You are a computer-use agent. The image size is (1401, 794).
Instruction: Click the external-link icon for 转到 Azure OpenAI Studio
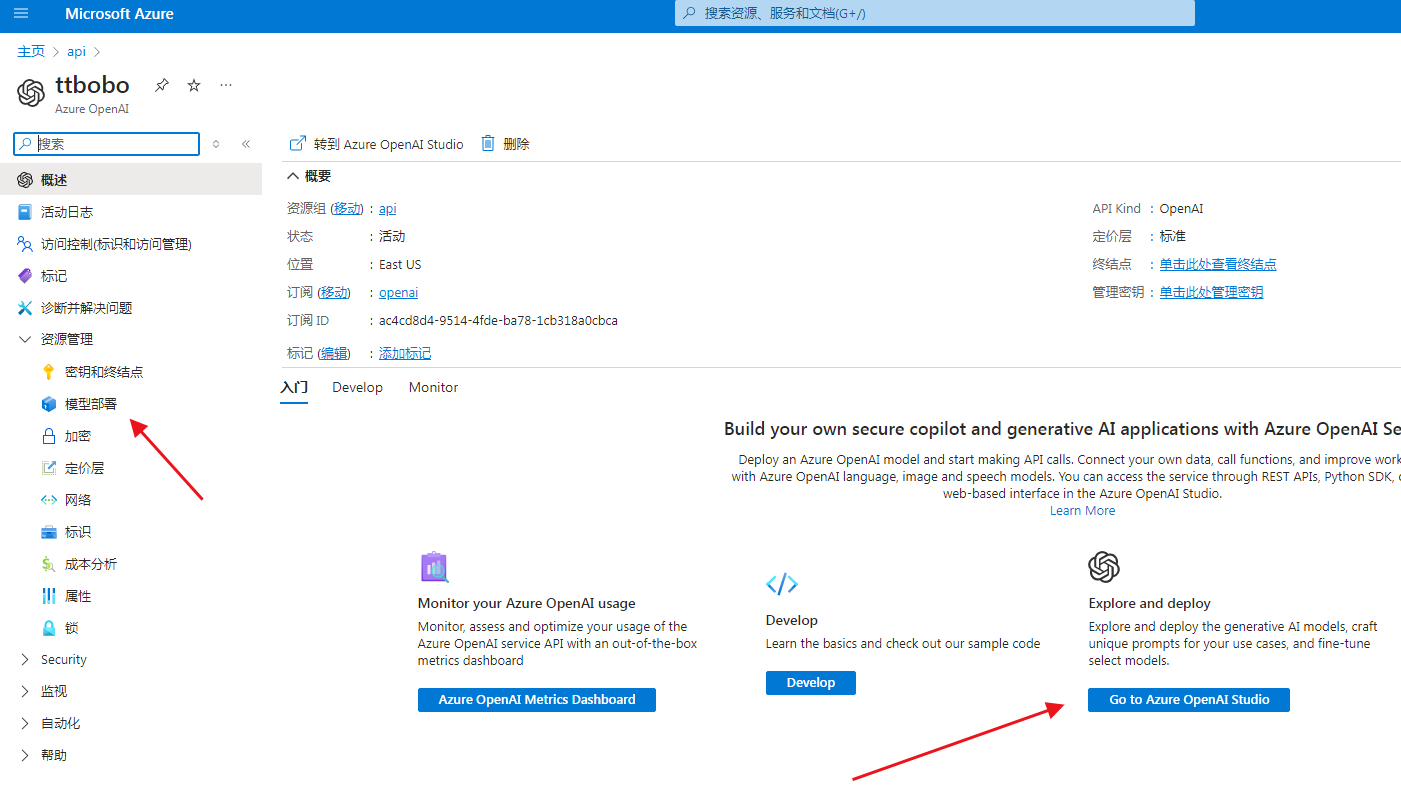[297, 144]
